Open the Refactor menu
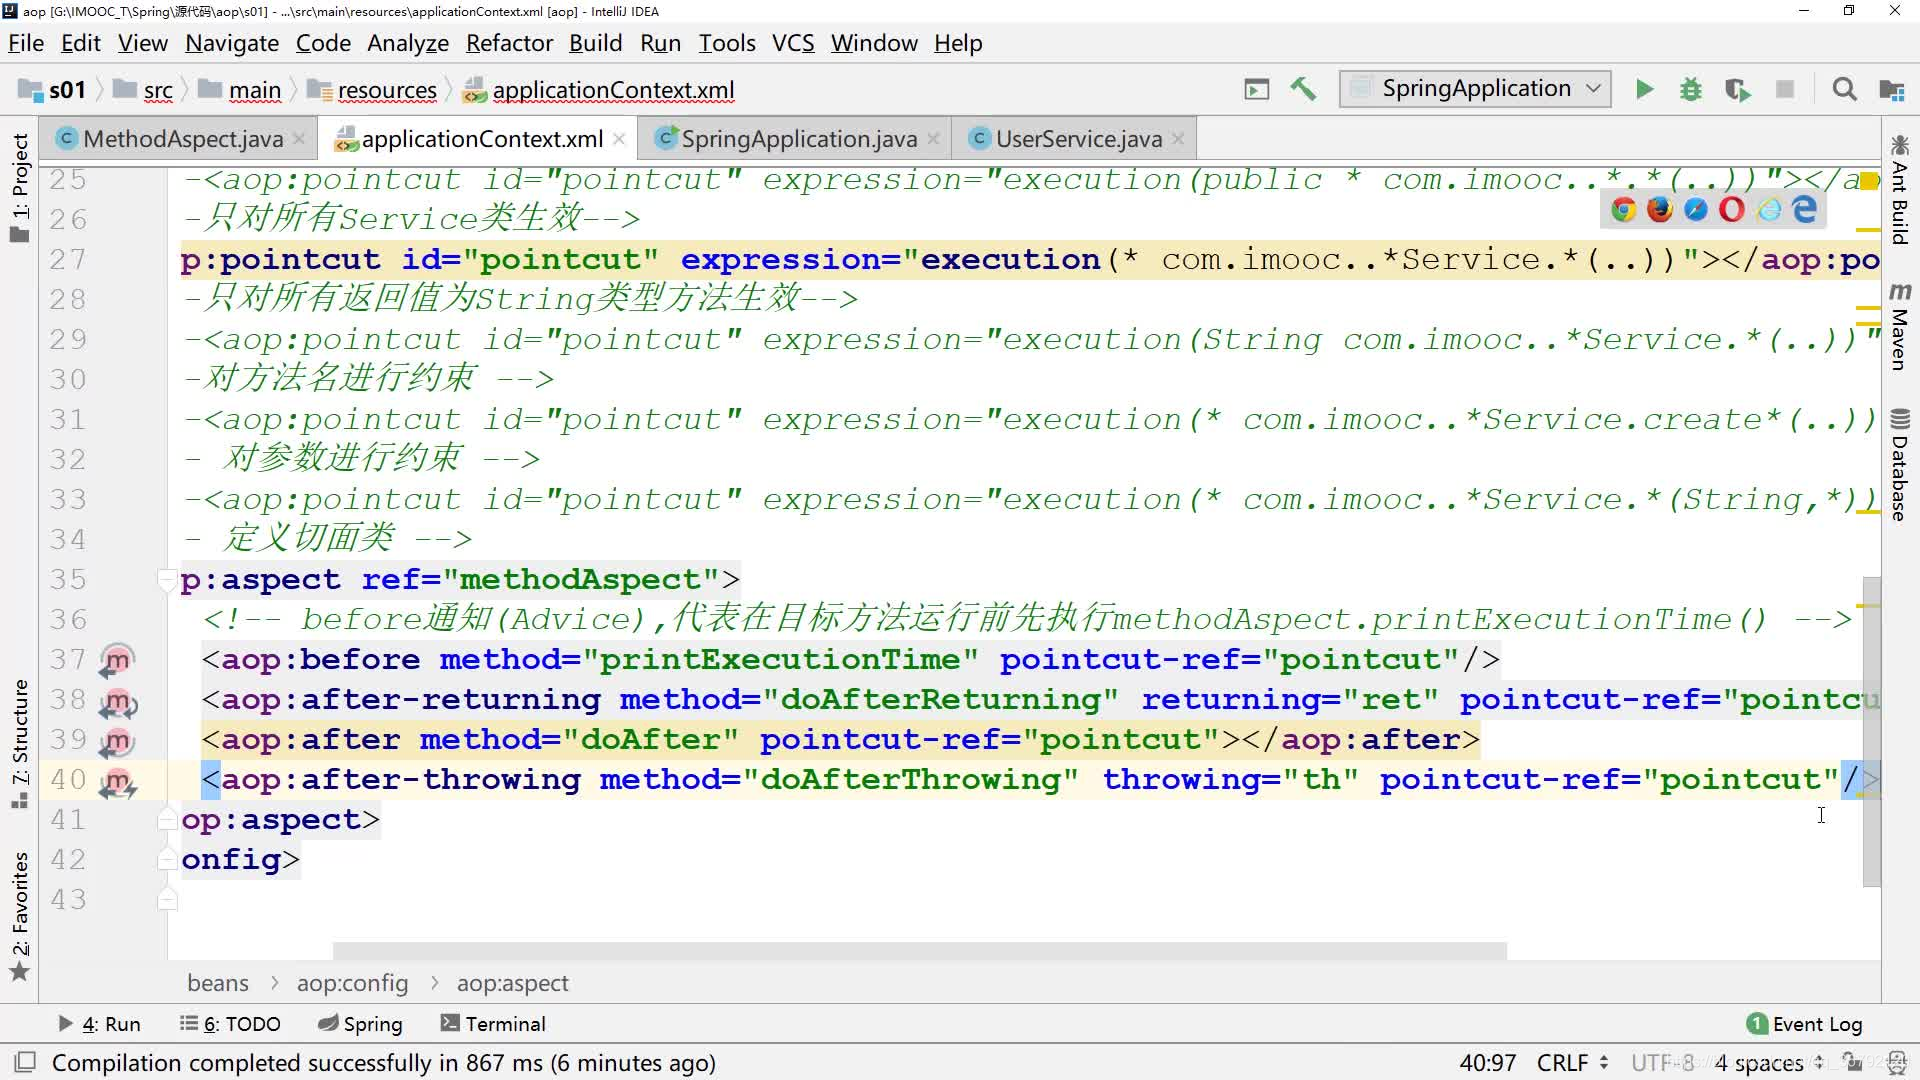This screenshot has height=1080, width=1920. point(509,43)
